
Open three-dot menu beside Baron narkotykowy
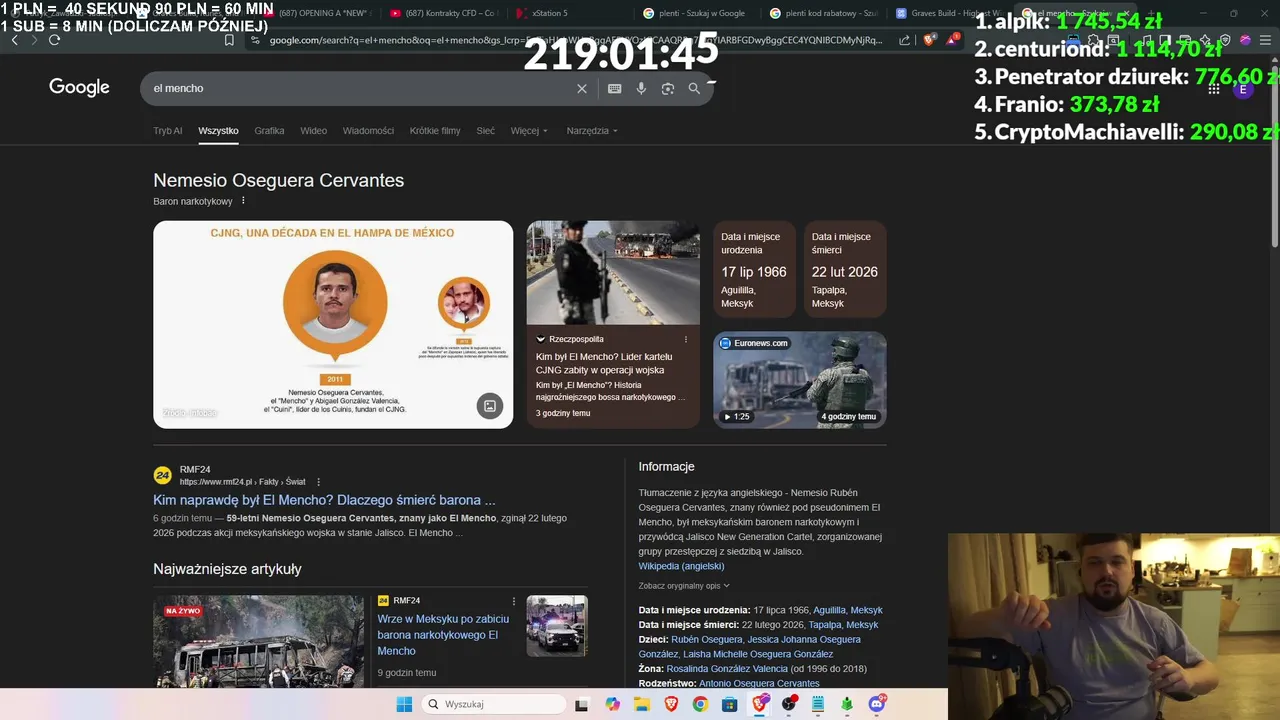click(x=243, y=201)
